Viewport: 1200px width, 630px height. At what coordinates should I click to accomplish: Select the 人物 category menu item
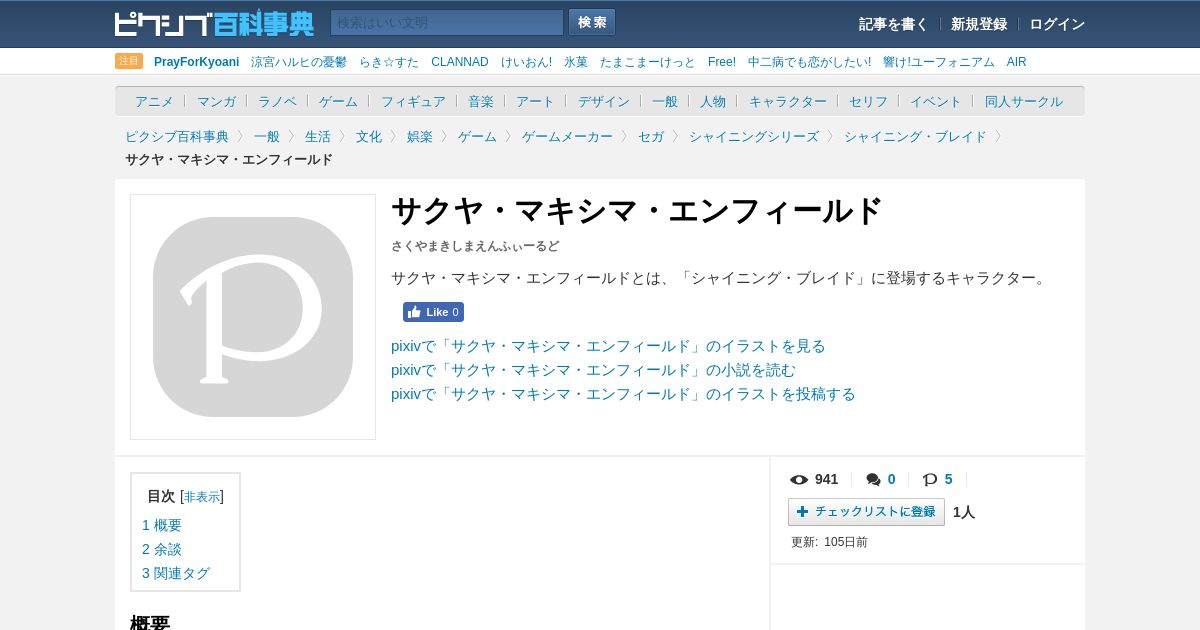tap(713, 101)
